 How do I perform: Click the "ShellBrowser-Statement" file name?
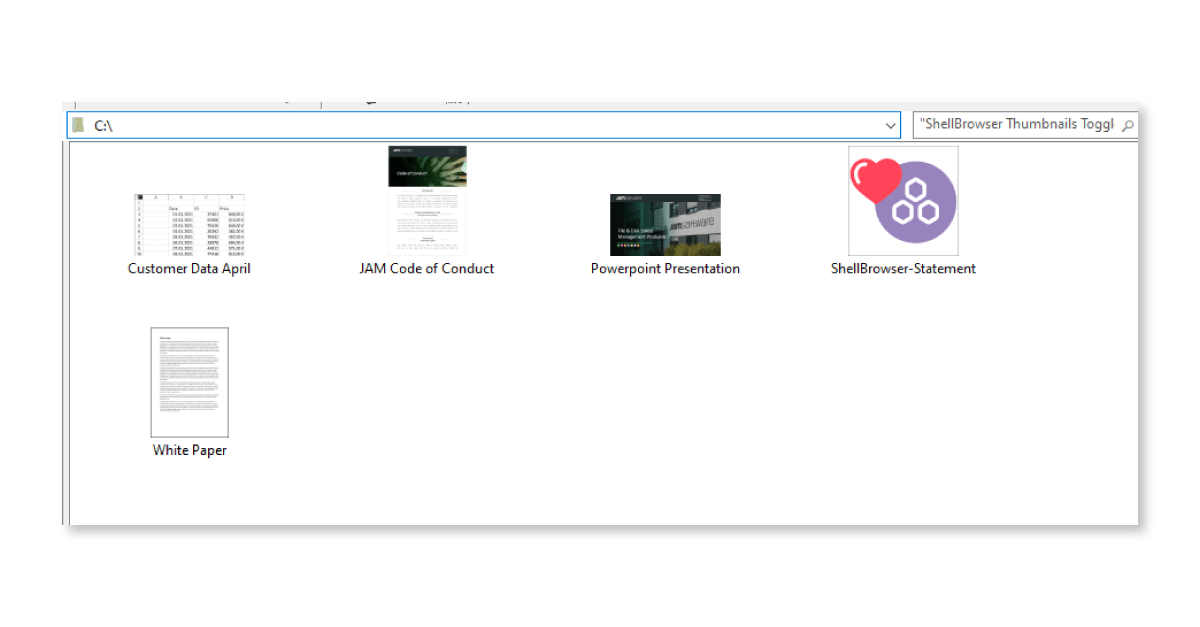[x=903, y=269]
